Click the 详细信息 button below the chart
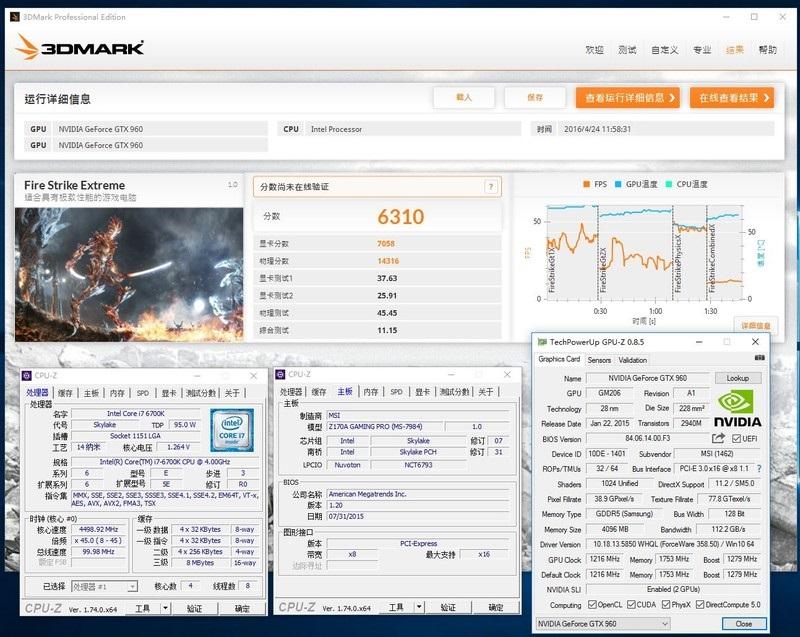 [756, 325]
